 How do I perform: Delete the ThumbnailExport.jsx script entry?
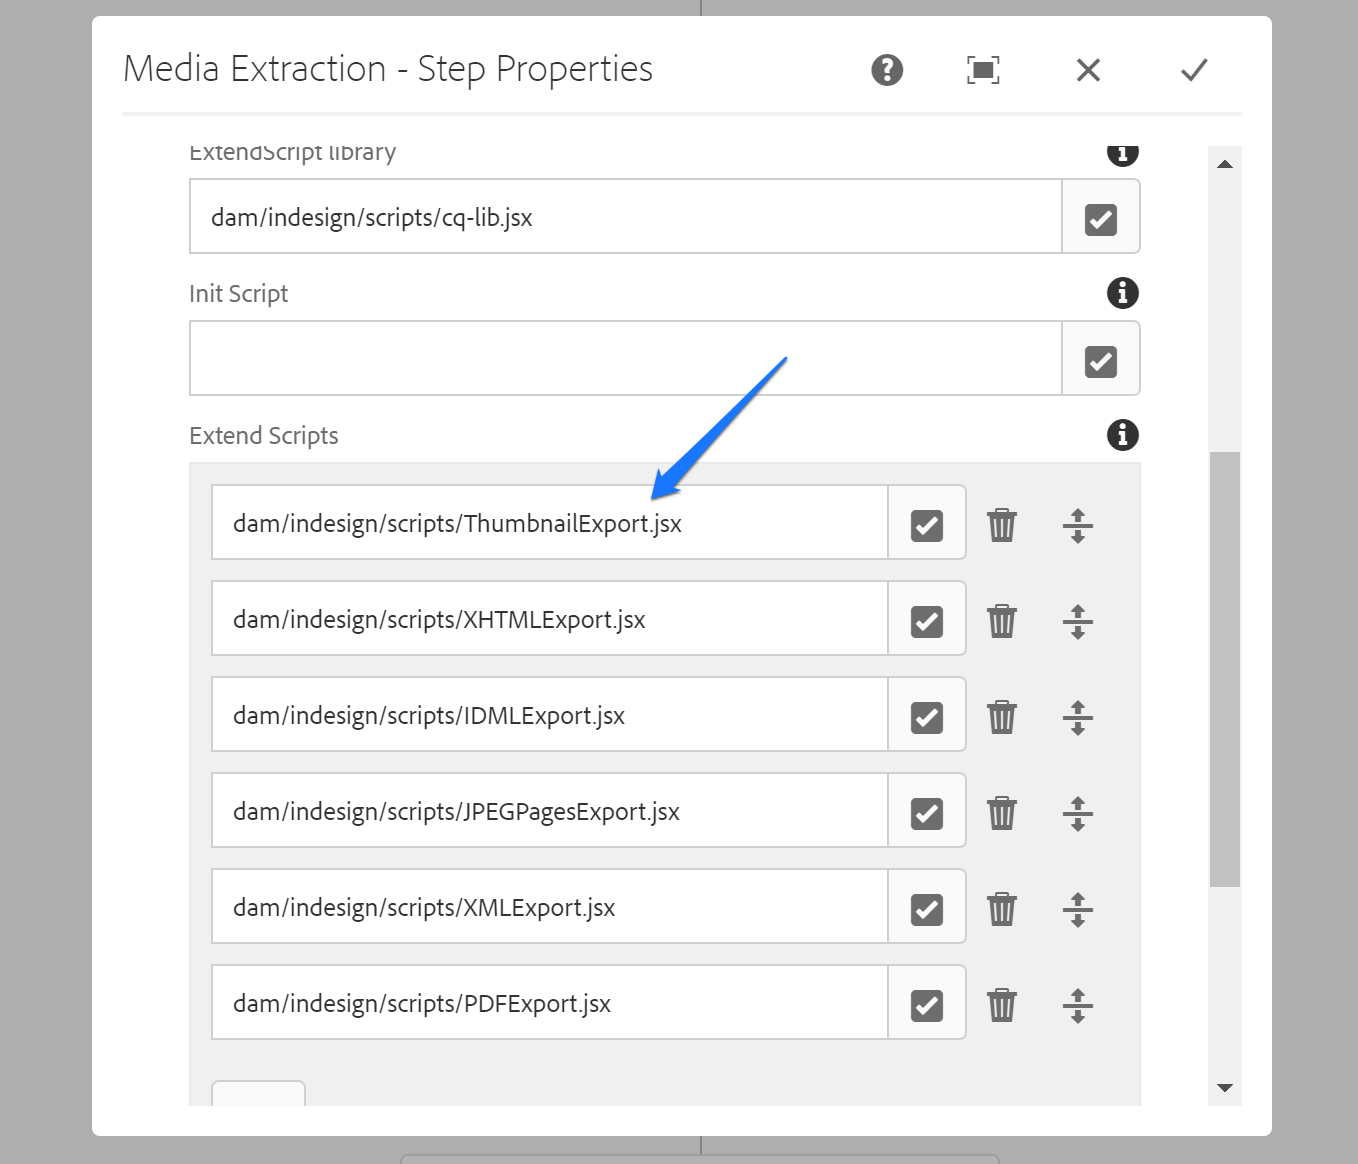[x=1001, y=523]
